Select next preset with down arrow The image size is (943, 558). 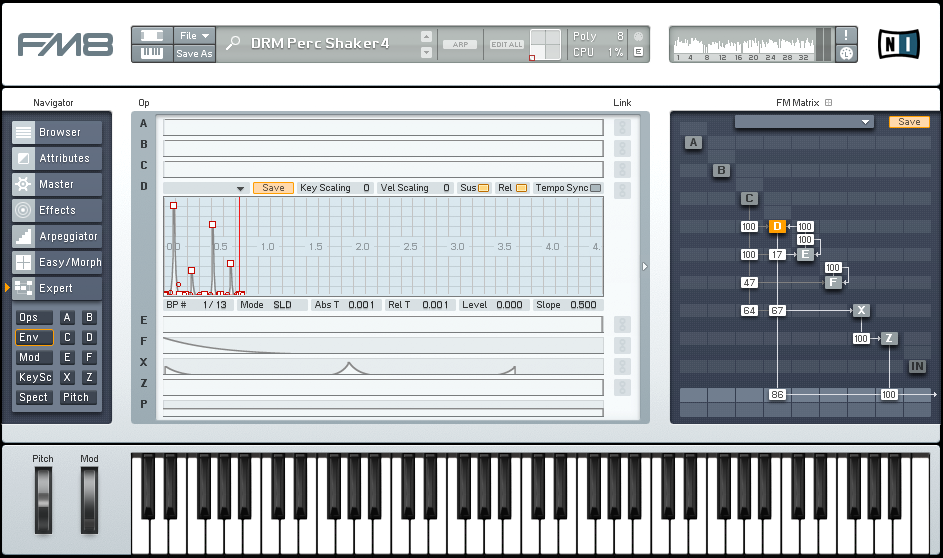pos(426,52)
